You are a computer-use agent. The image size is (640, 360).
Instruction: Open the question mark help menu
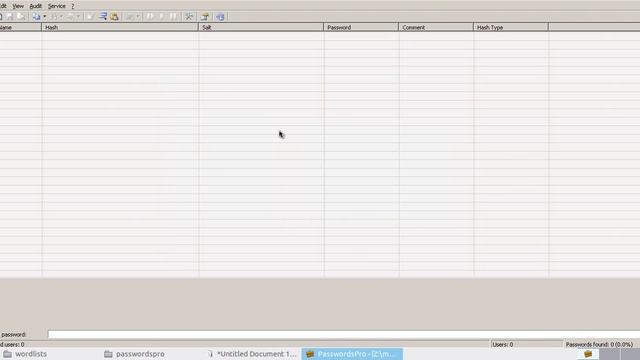[x=73, y=6]
